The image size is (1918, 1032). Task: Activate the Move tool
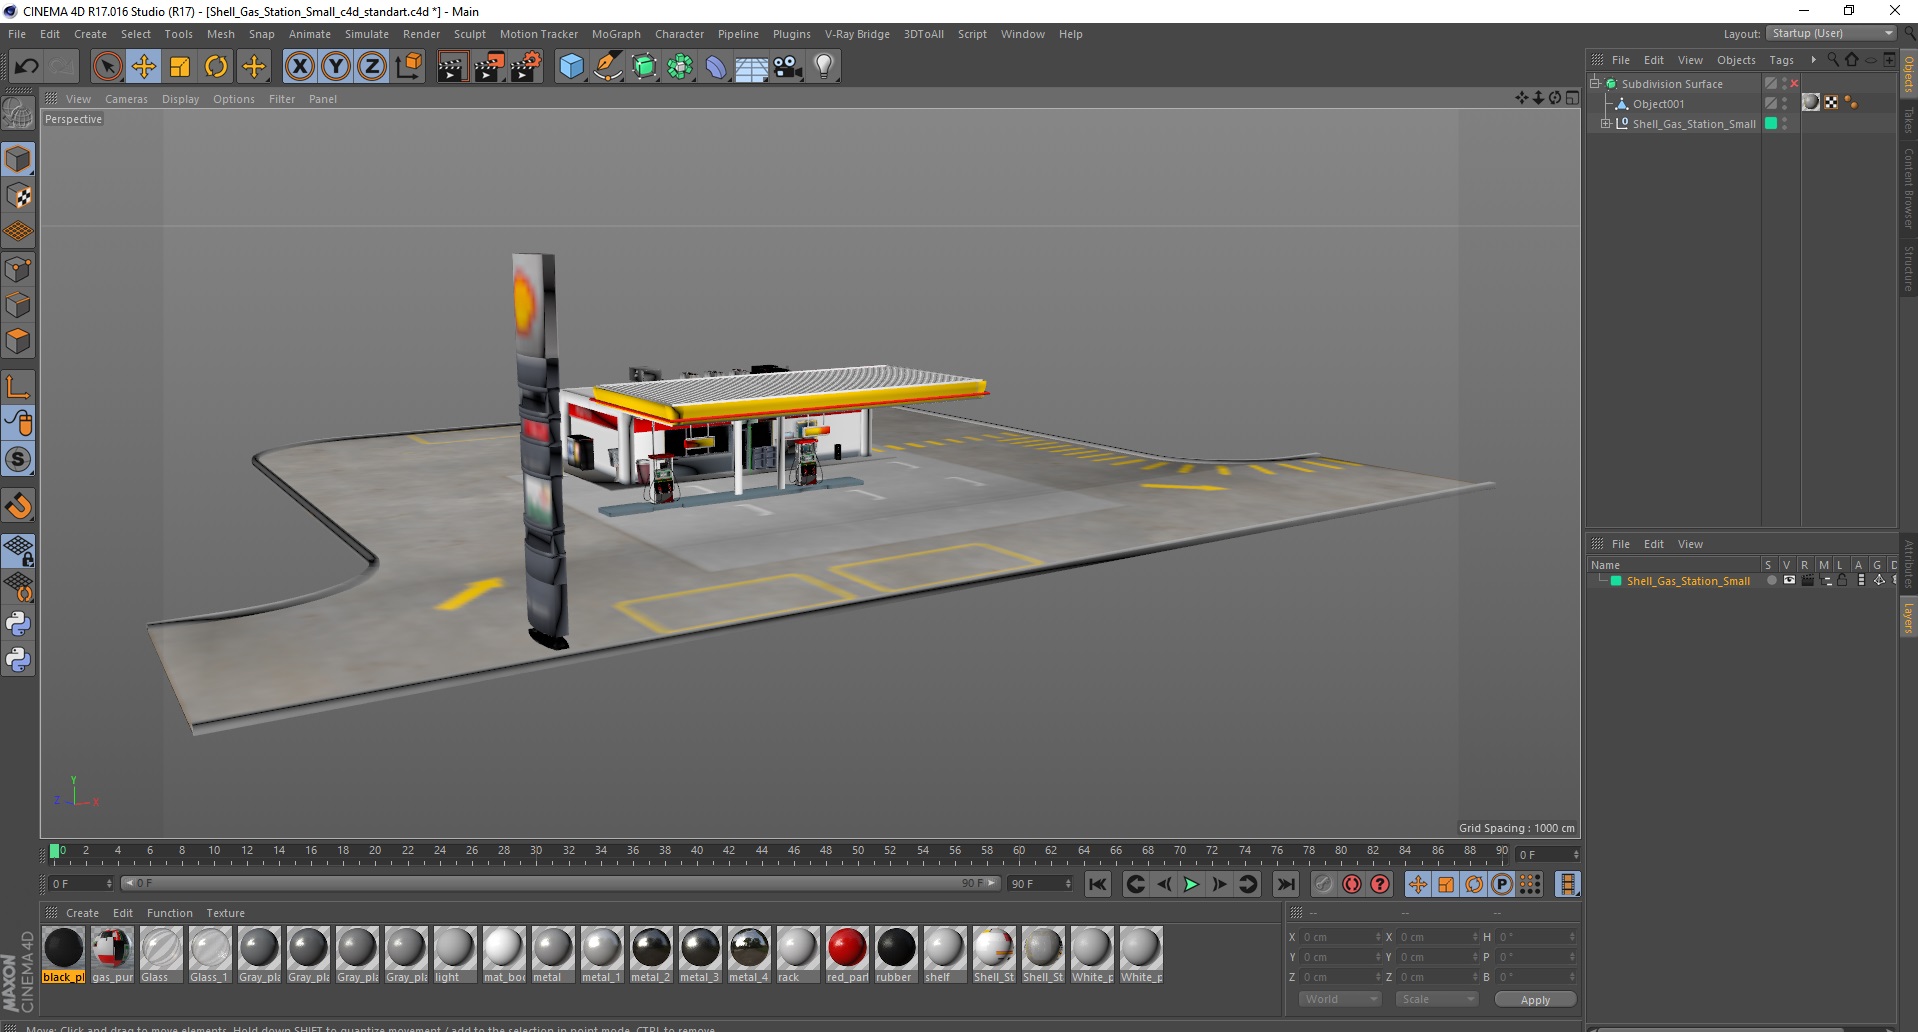144,67
